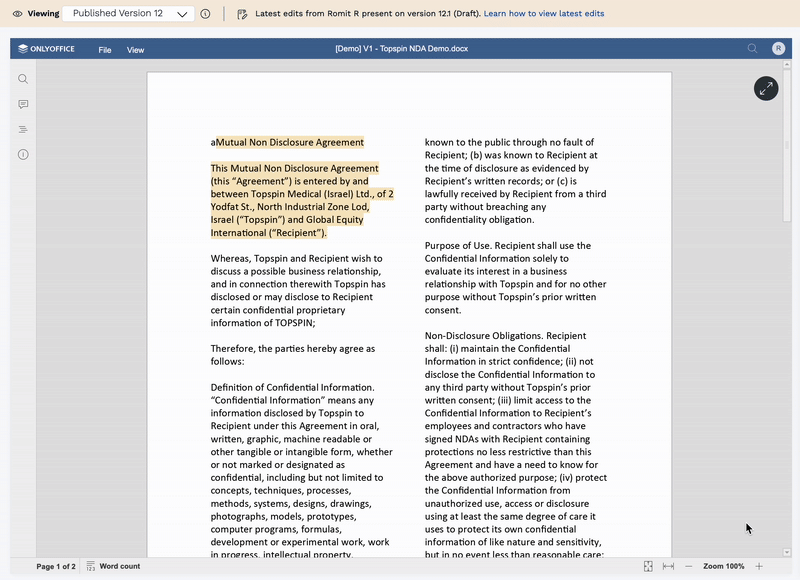The image size is (800, 580).
Task: Click Fit to page icon
Action: (648, 566)
